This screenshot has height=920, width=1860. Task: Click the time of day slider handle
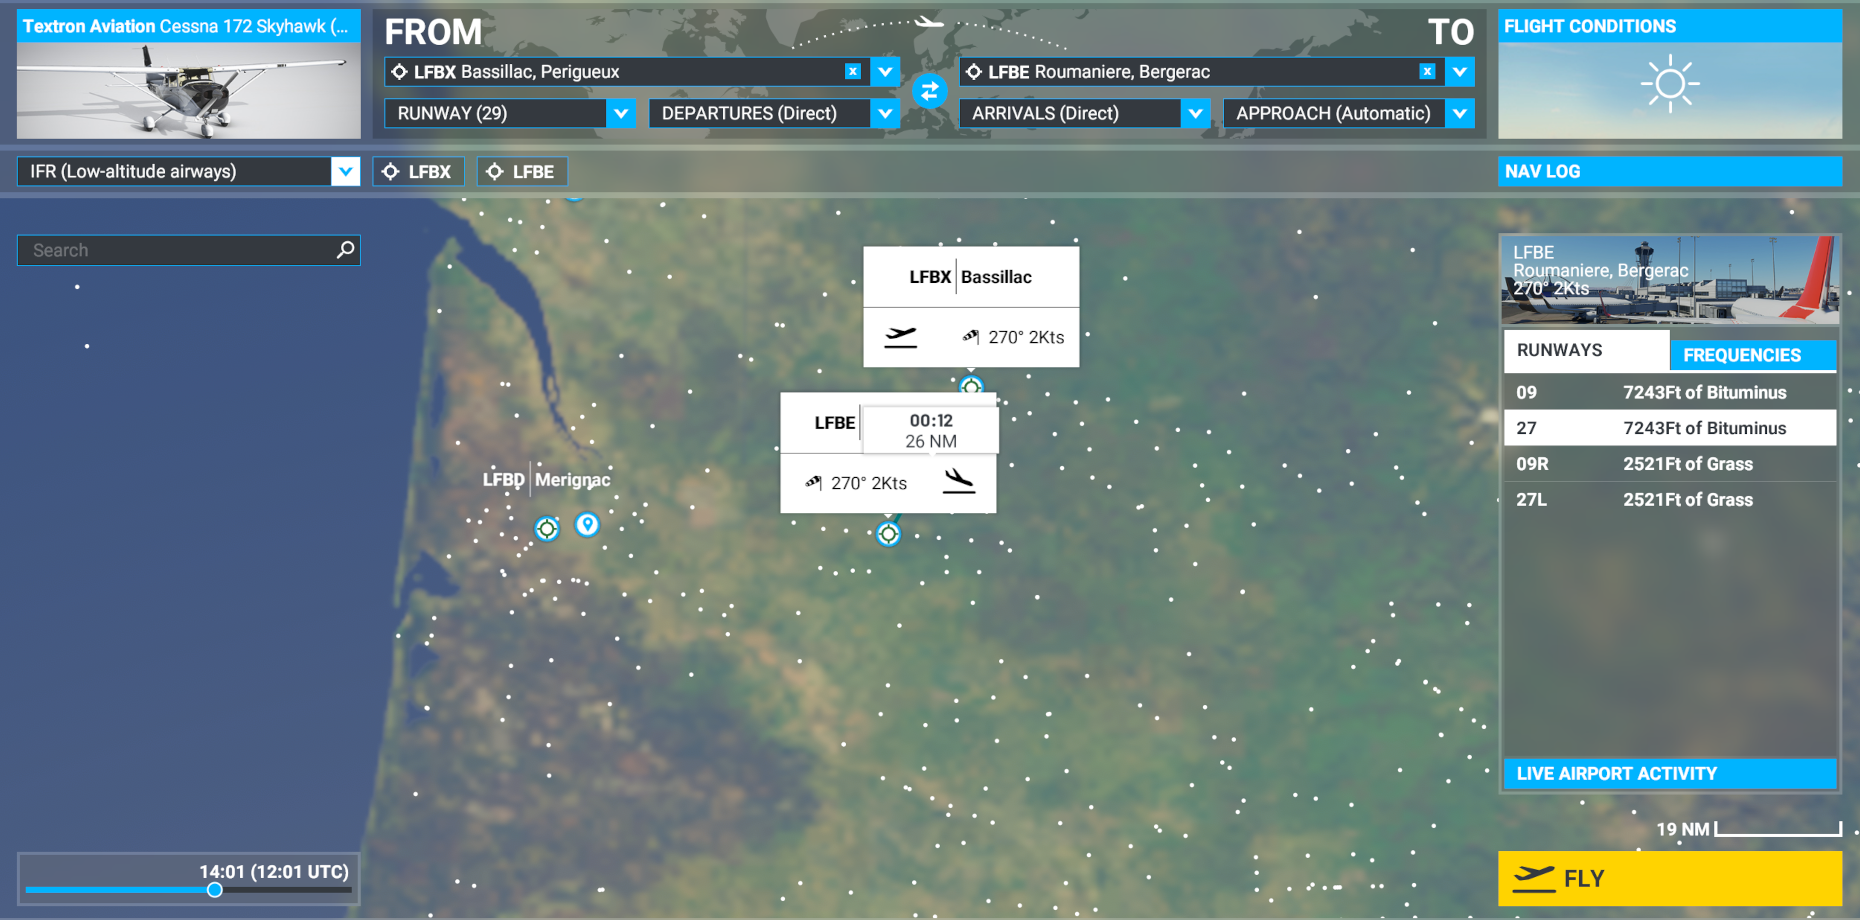(x=214, y=890)
